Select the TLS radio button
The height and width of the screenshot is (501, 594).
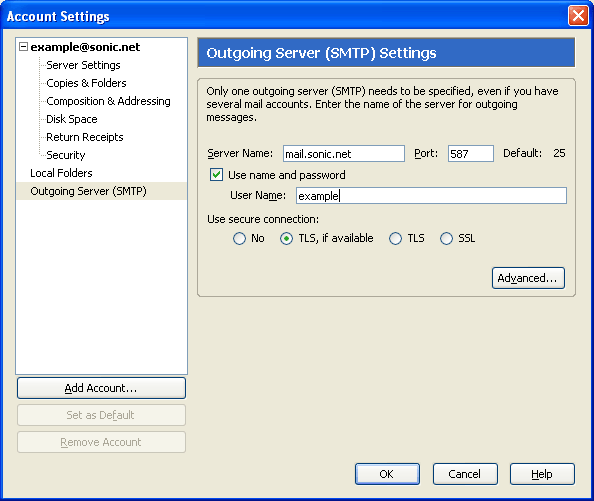[x=395, y=239]
